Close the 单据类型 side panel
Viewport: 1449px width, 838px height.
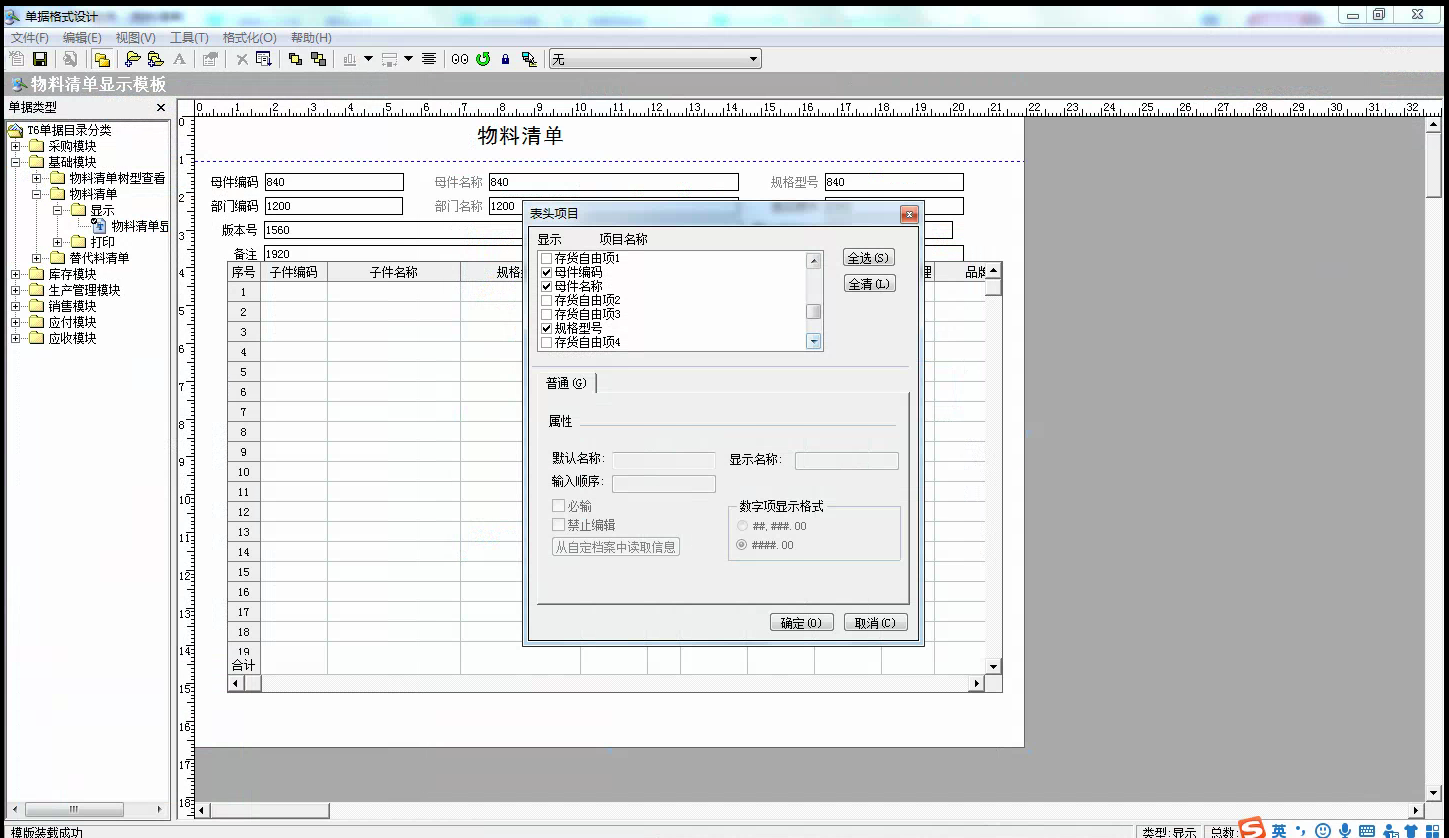click(160, 107)
